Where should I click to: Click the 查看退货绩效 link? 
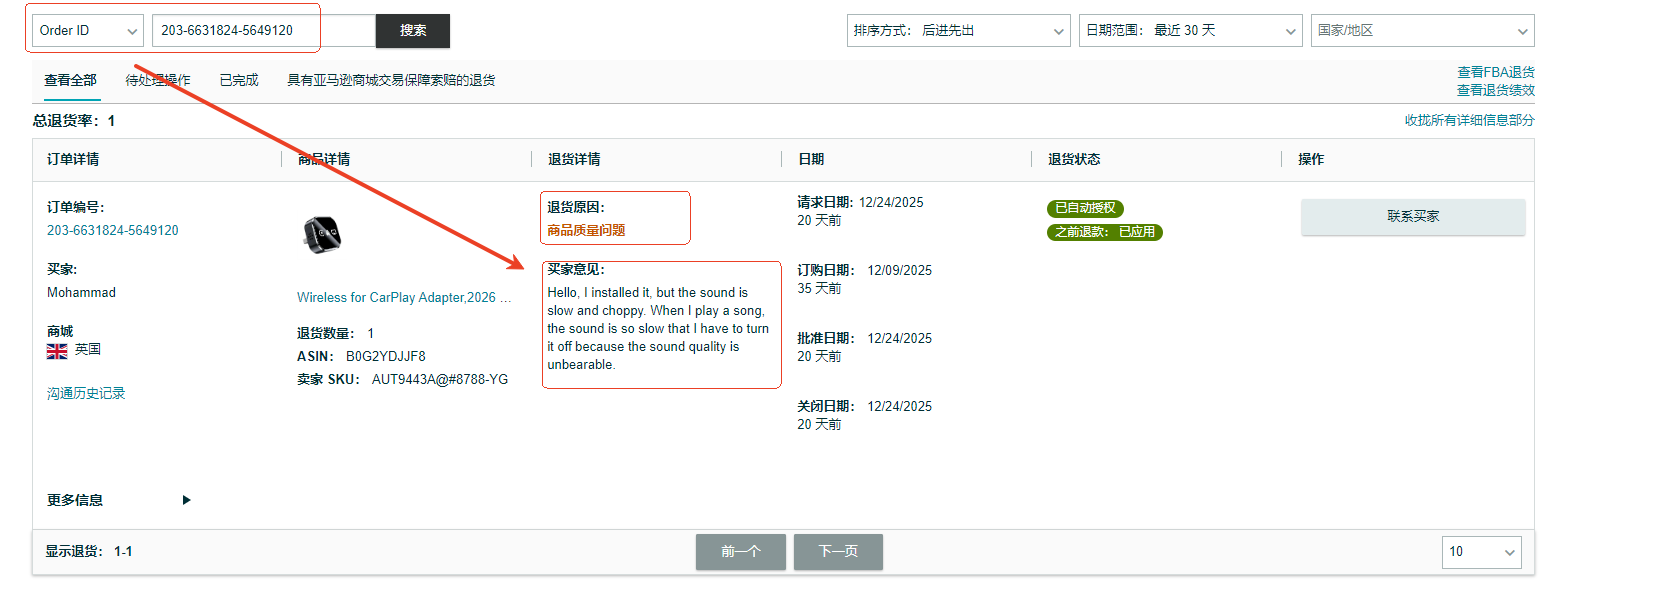click(x=1495, y=90)
